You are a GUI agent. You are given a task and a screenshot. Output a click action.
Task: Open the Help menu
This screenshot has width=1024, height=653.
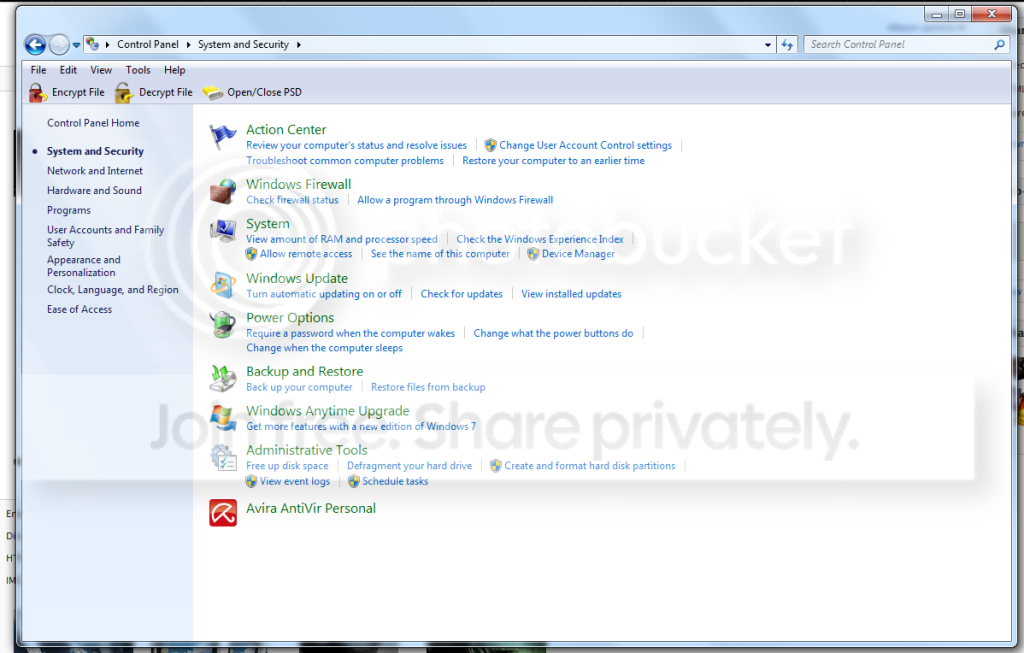click(174, 70)
